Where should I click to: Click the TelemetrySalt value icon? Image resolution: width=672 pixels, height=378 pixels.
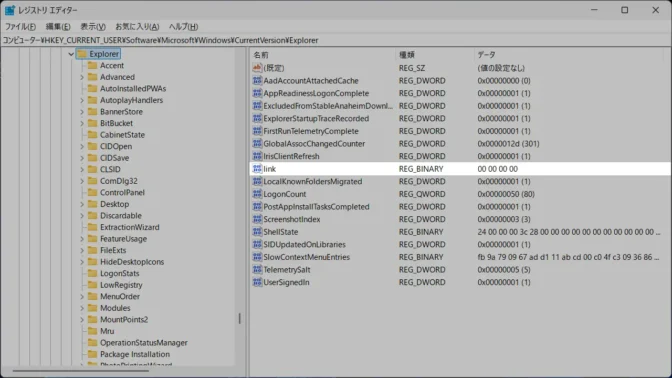[x=257, y=270]
